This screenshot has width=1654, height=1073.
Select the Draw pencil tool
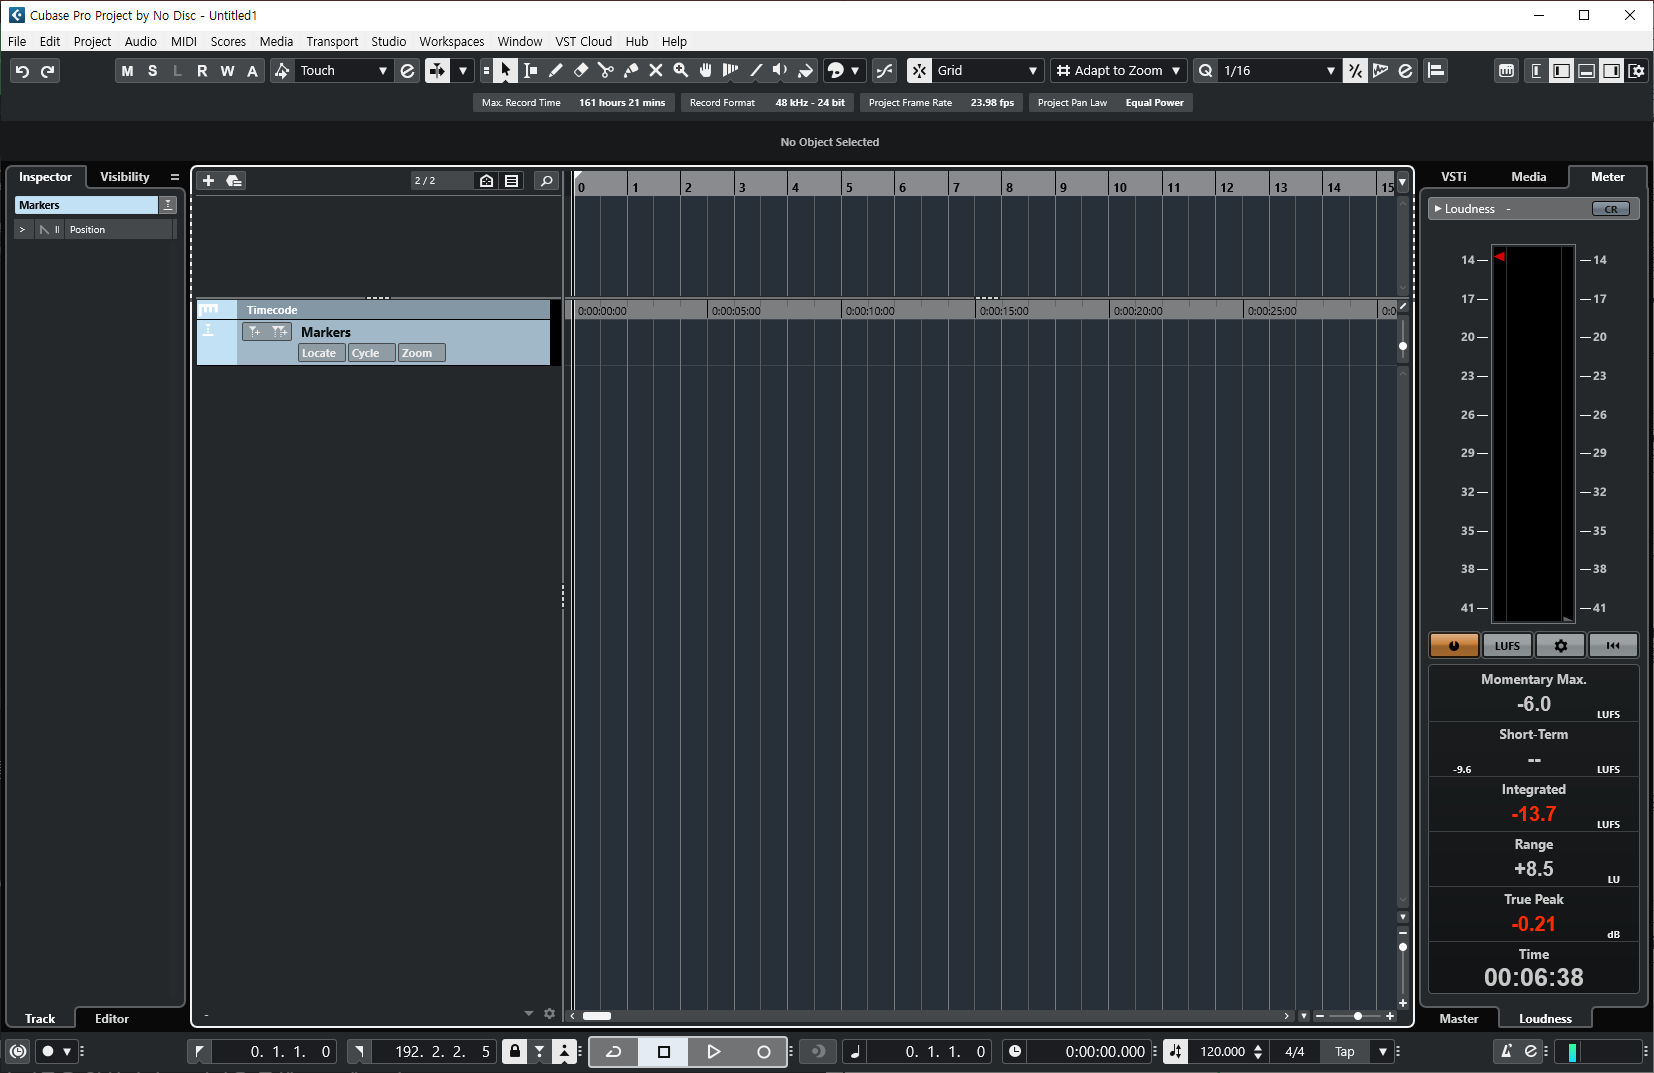(x=556, y=71)
